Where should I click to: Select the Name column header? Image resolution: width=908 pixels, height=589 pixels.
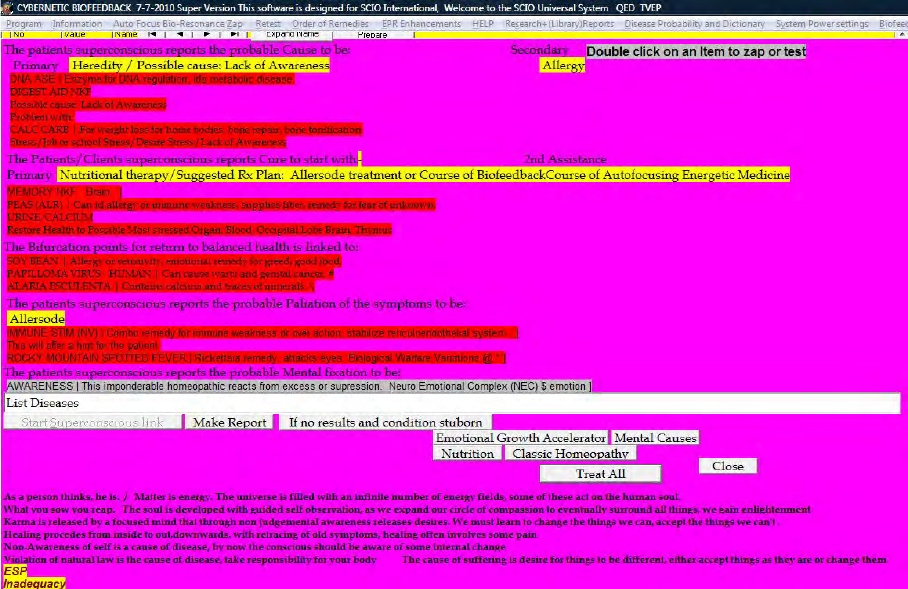125,34
